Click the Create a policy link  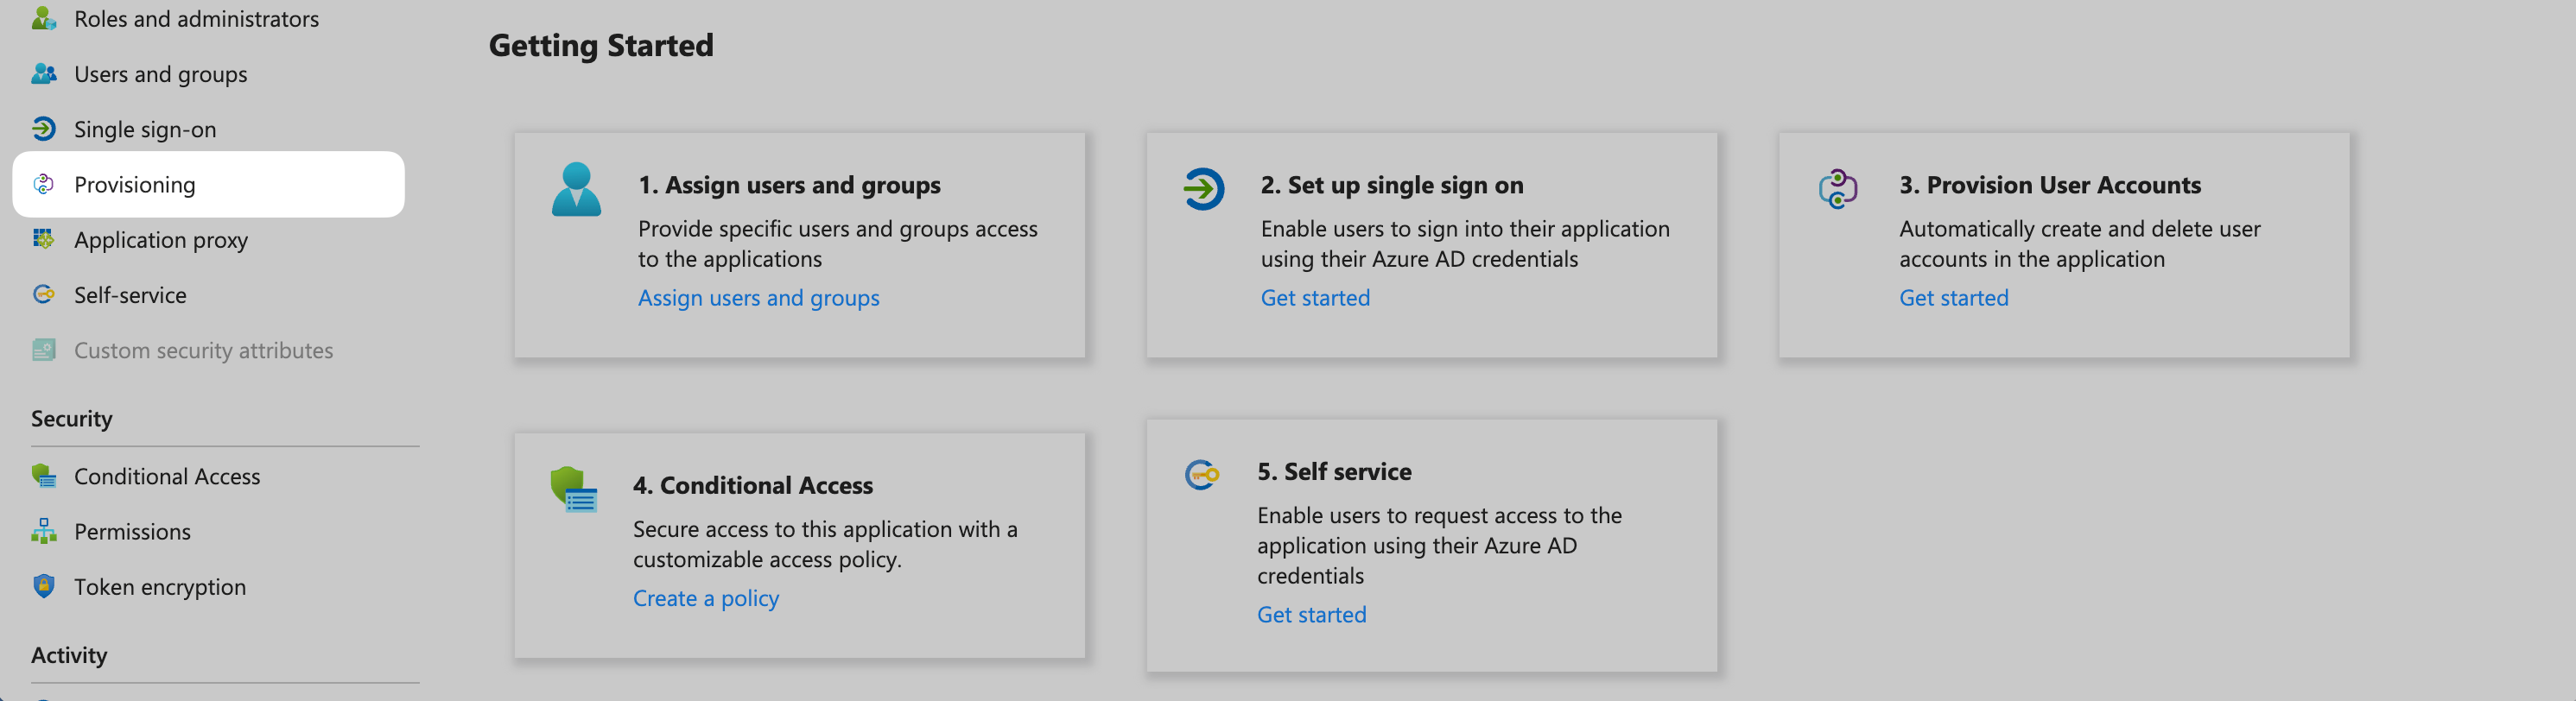(705, 598)
